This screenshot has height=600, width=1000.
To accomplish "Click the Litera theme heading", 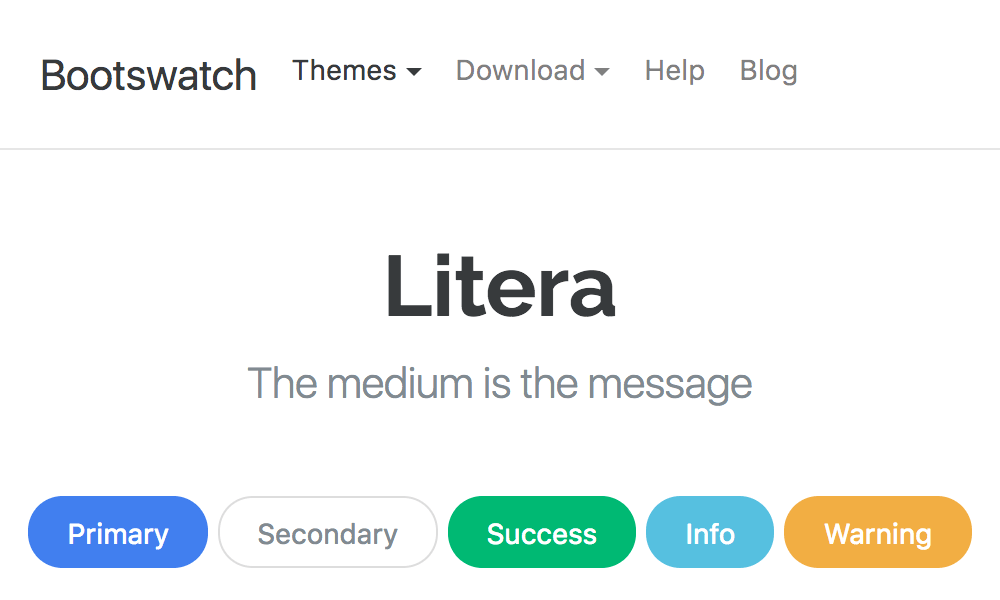I will pyautogui.click(x=501, y=287).
